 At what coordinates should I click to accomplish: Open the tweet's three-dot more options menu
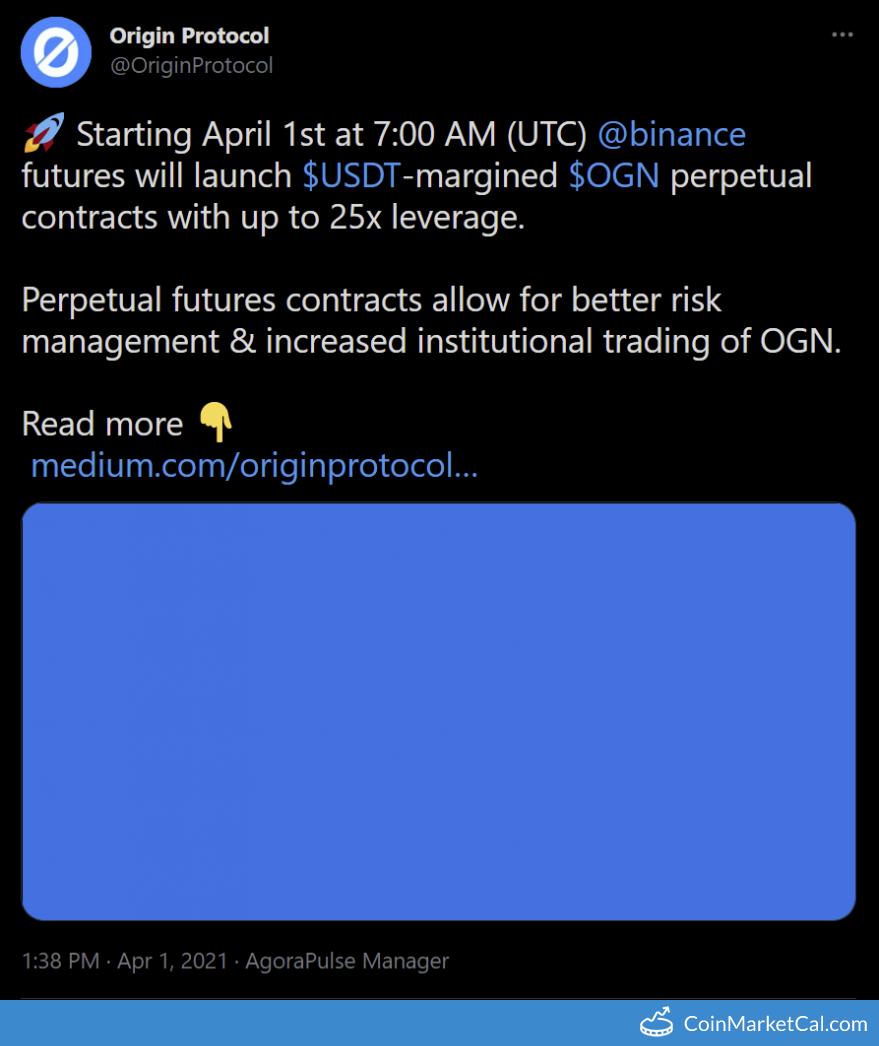842,36
